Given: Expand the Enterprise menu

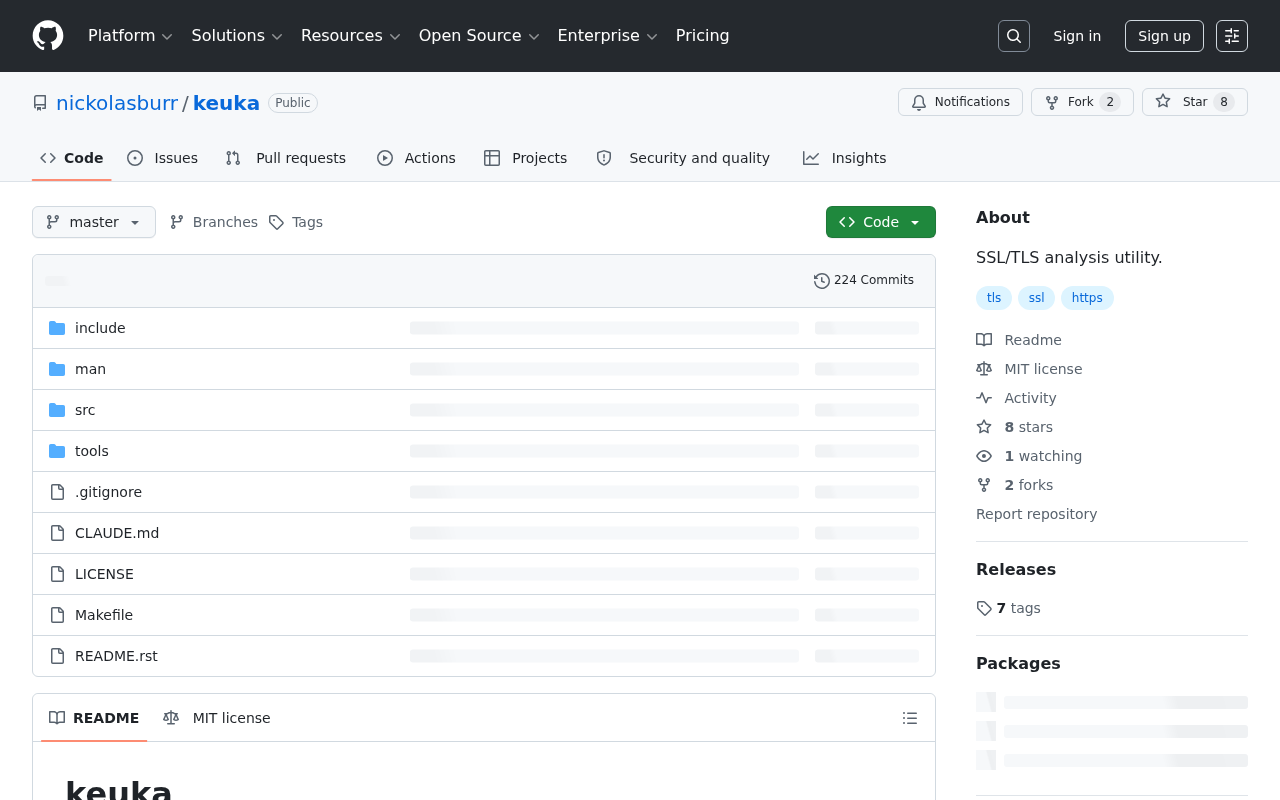Looking at the screenshot, I should click(607, 36).
